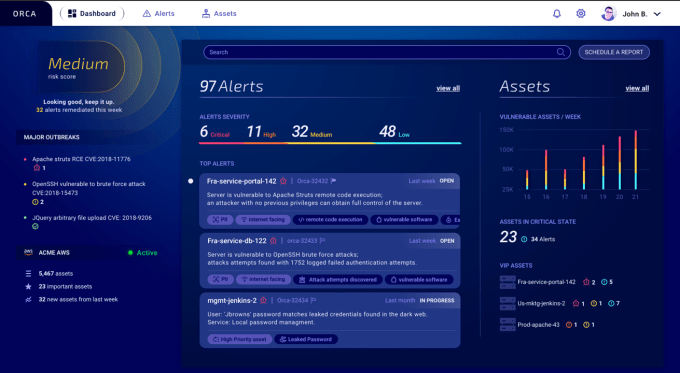Select the white dot beside the Fra-service-portal-142 alert
680x373 pixels.
[x=190, y=181]
